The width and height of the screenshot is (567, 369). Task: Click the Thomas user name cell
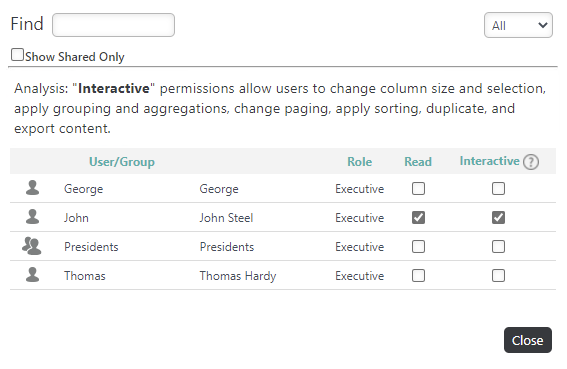click(x=85, y=276)
